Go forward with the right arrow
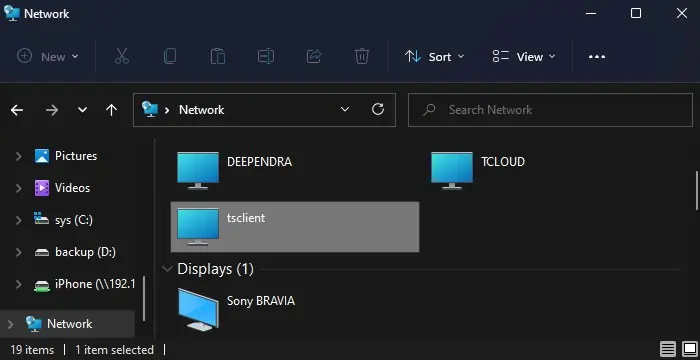This screenshot has height=360, width=700. (52, 110)
